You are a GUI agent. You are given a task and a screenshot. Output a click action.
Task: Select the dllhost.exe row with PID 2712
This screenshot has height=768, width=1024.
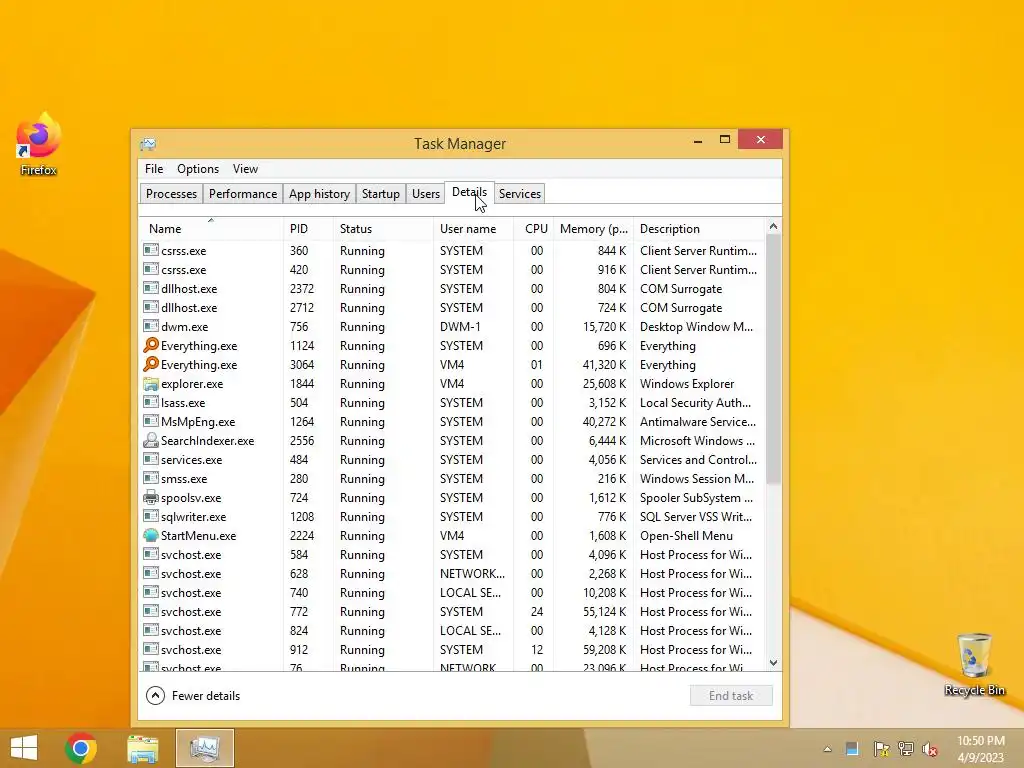tap(452, 308)
